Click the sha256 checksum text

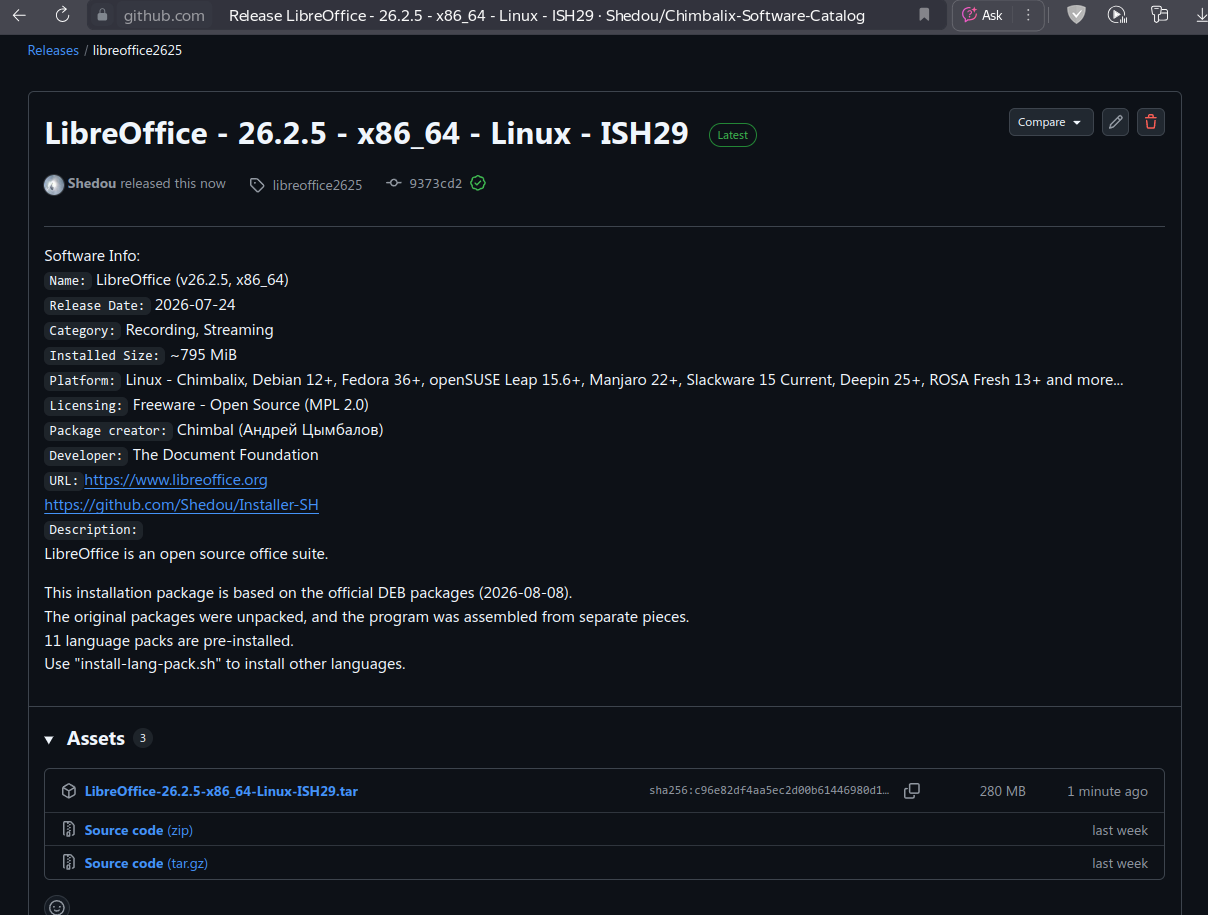pyautogui.click(x=769, y=791)
